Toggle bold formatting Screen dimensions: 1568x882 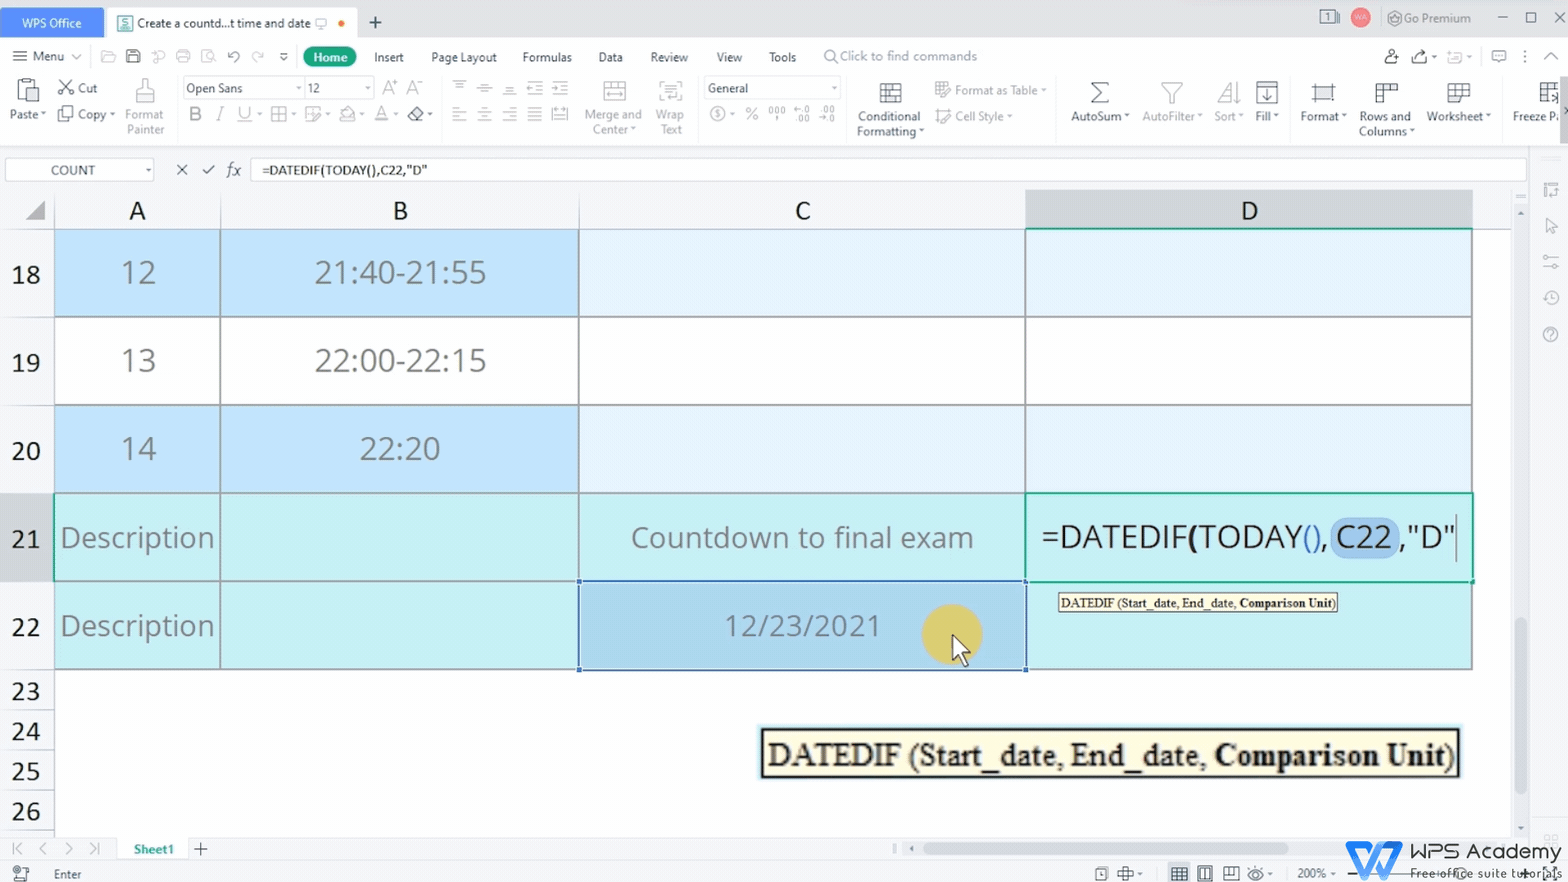195,115
